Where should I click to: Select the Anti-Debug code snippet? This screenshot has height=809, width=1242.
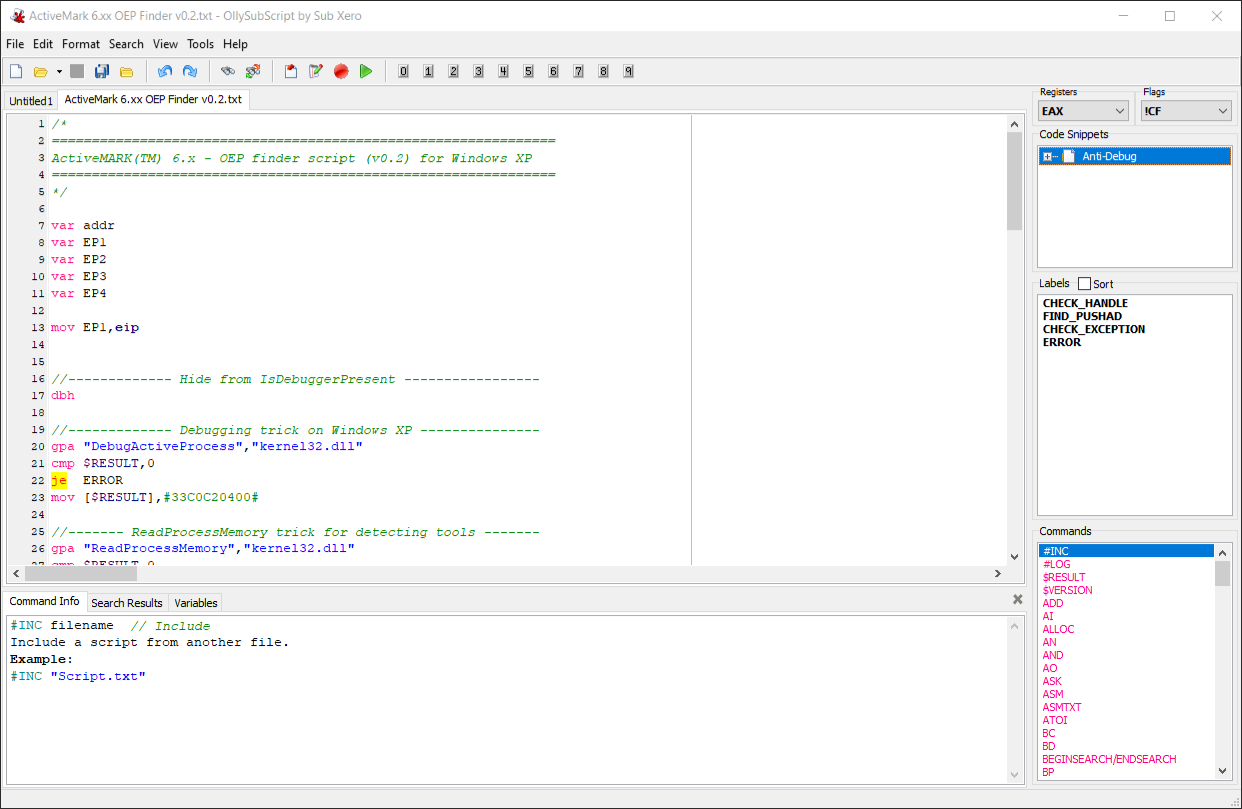(x=1109, y=156)
